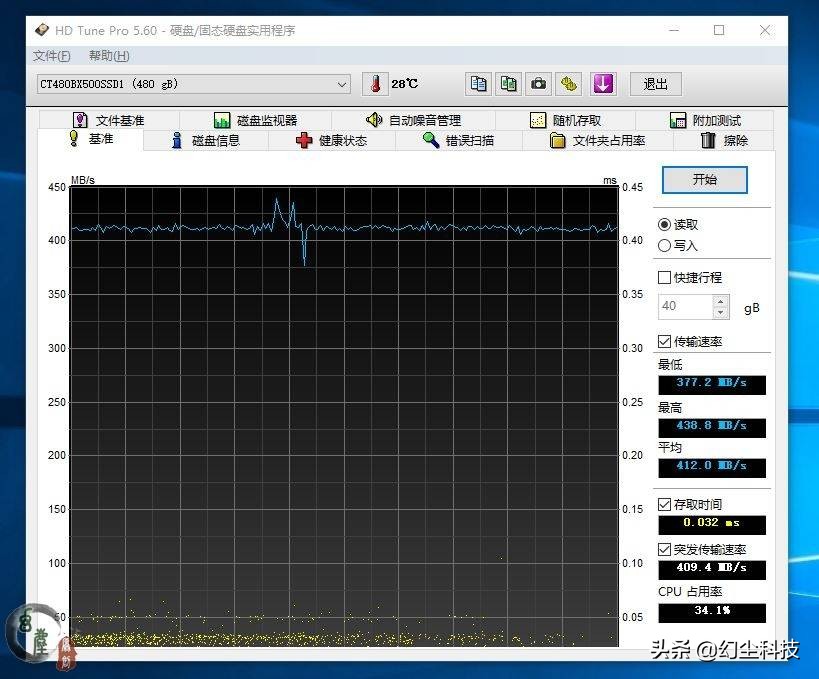Open the CT480BX500SSD1 drive dropdown
Image resolution: width=819 pixels, height=679 pixels.
pyautogui.click(x=342, y=84)
